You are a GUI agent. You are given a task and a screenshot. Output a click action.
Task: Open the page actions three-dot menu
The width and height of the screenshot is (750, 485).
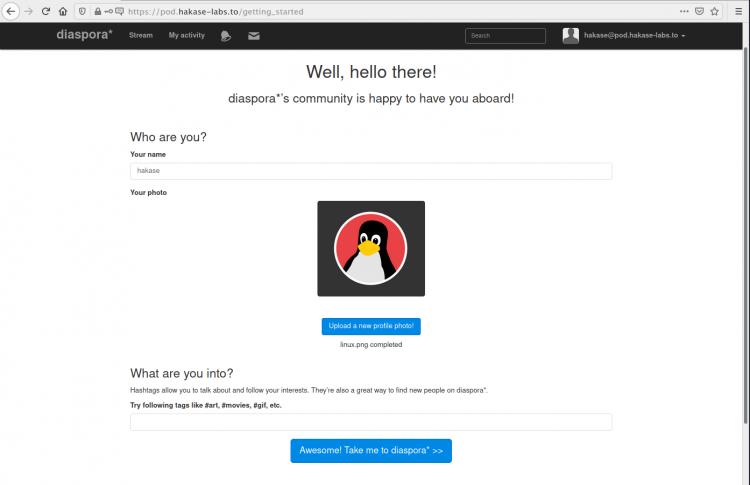[683, 11]
